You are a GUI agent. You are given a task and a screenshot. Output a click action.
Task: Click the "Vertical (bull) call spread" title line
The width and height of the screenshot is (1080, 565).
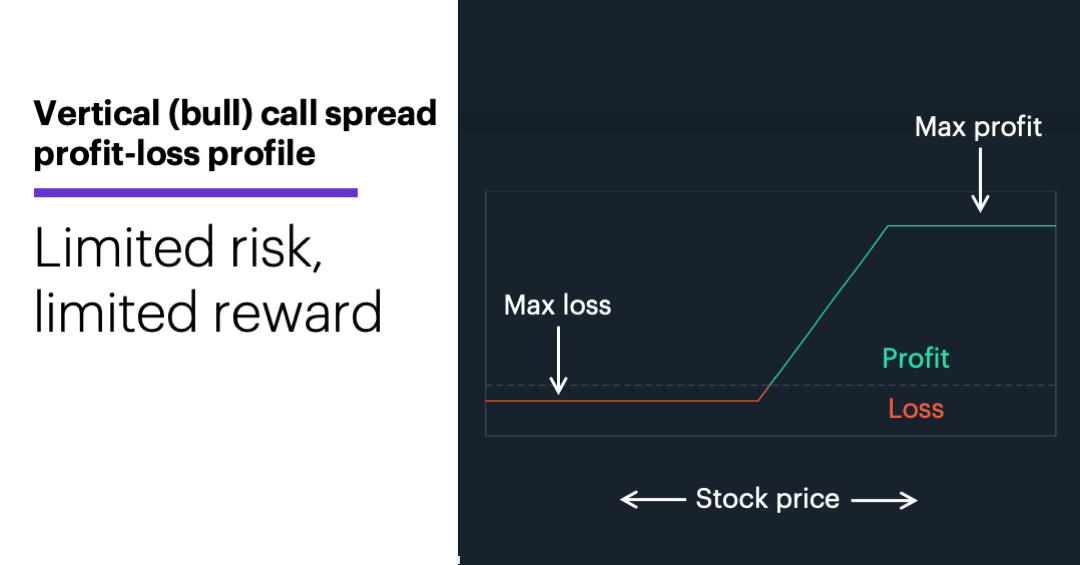tap(235, 114)
